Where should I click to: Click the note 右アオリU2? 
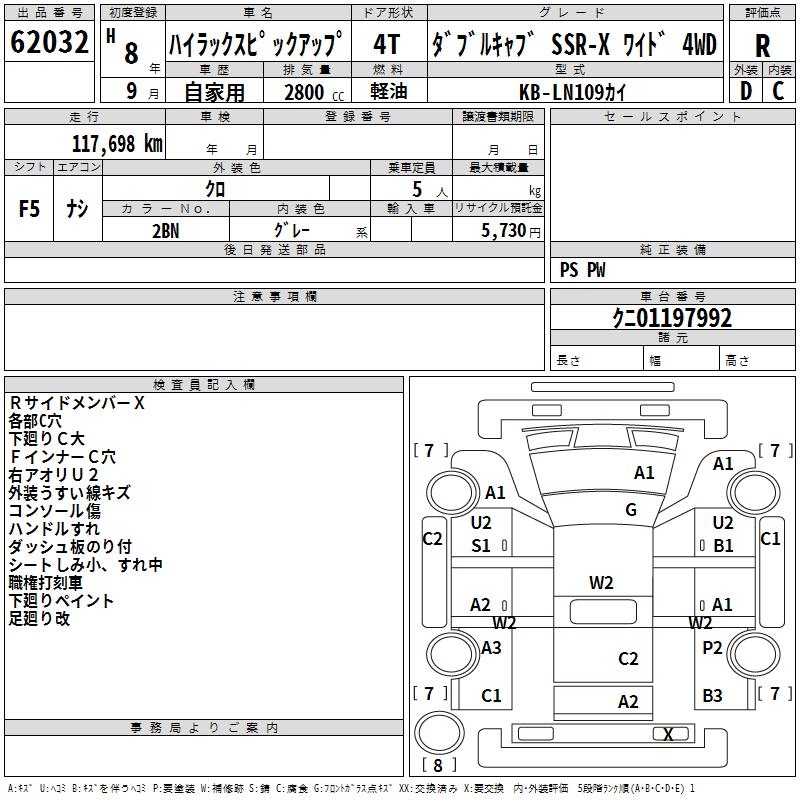pyautogui.click(x=54, y=475)
